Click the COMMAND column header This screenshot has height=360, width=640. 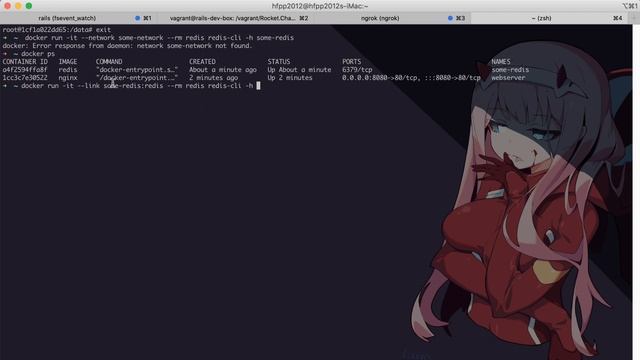[x=109, y=62]
